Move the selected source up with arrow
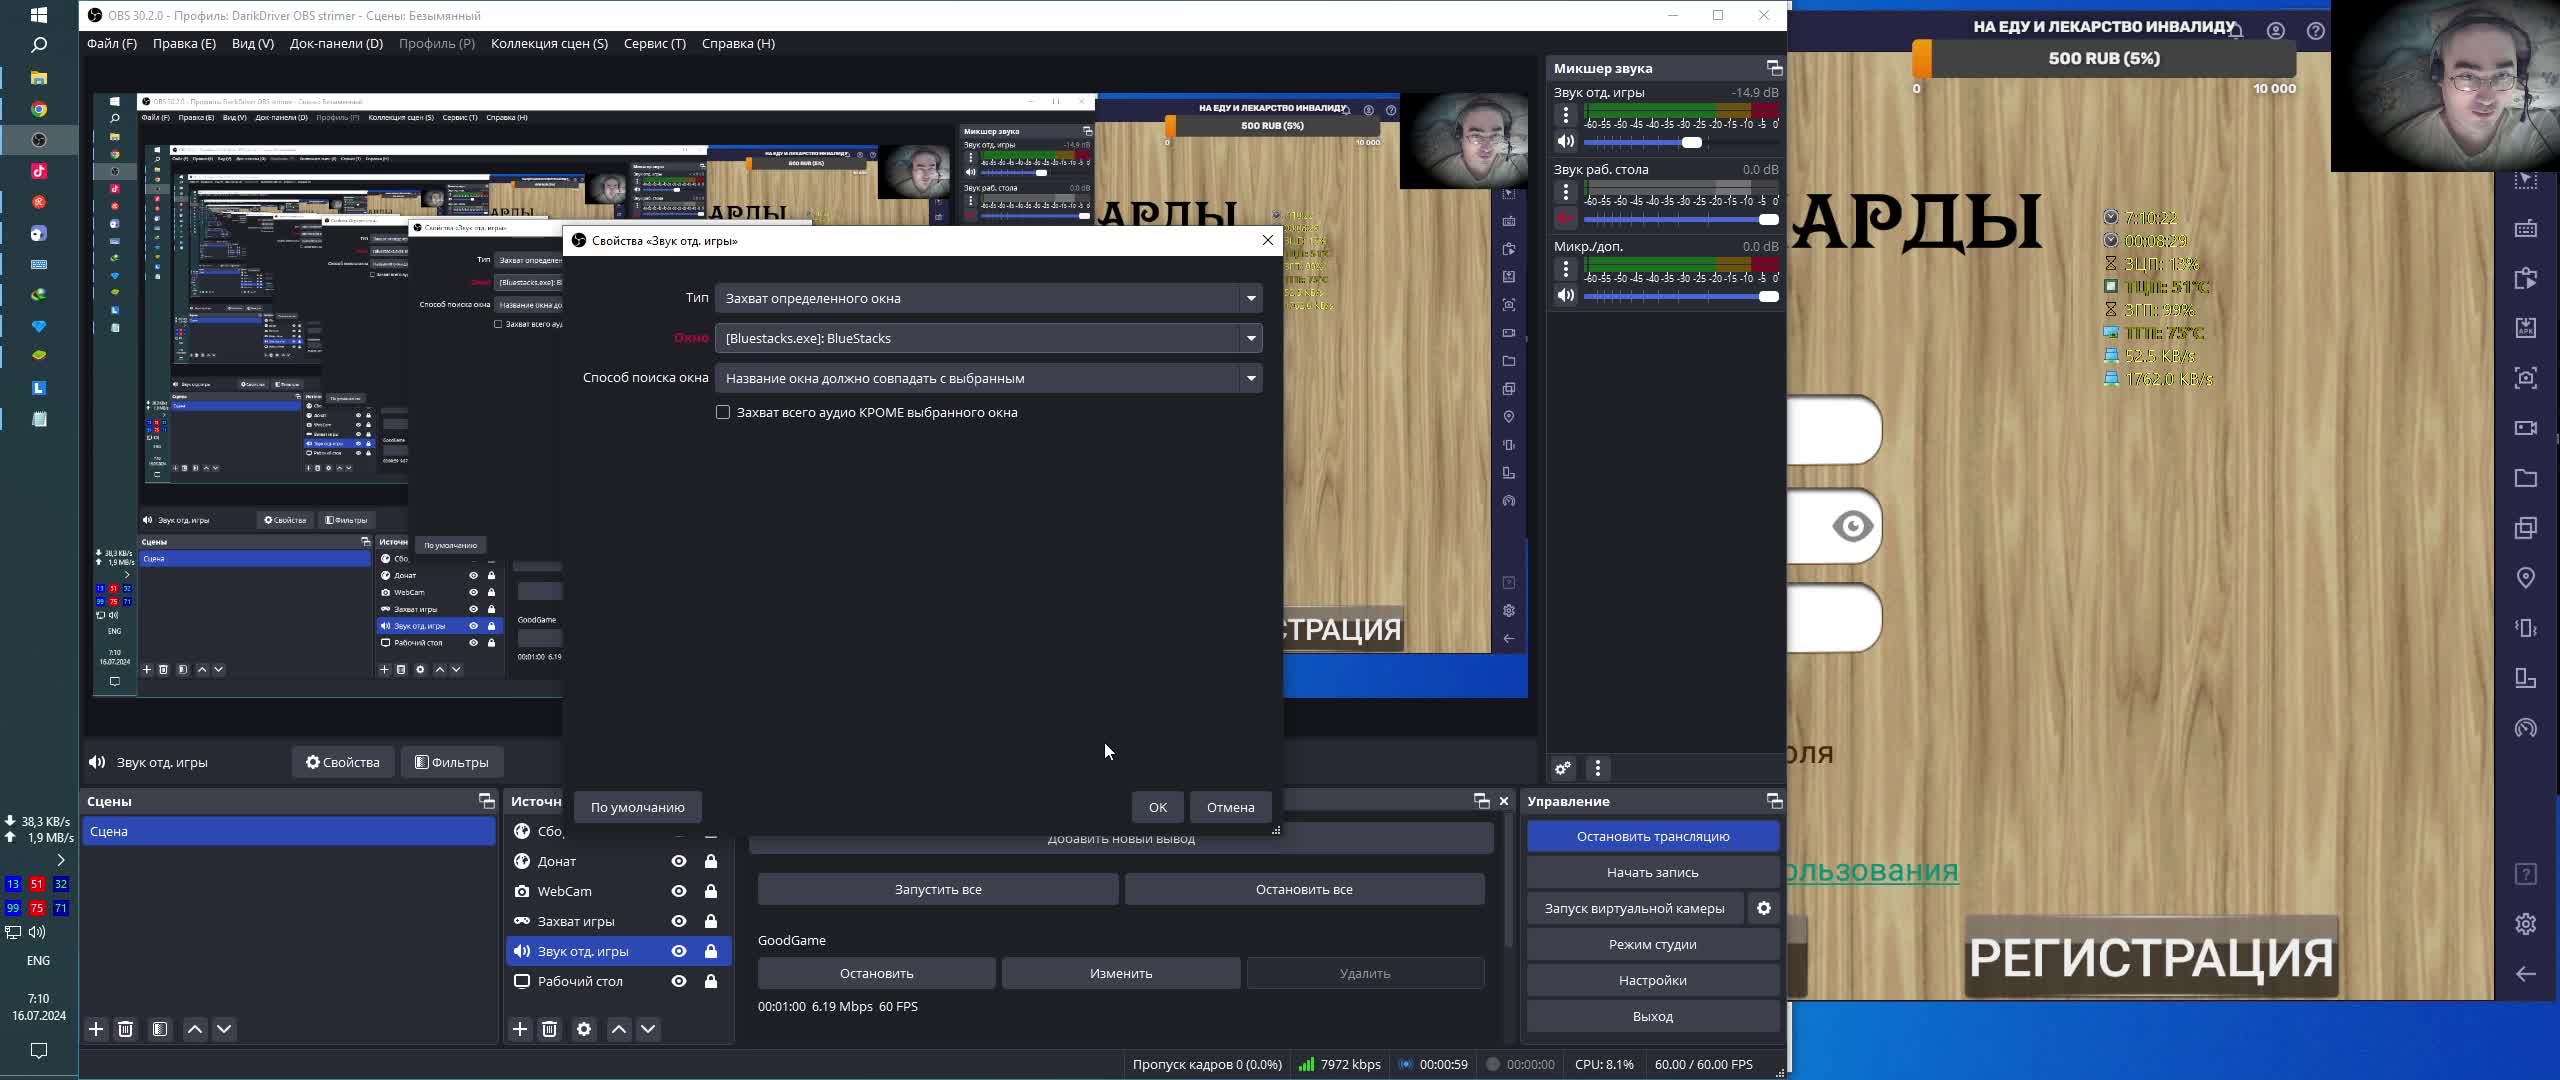Image resolution: width=2560 pixels, height=1080 pixels. coord(619,1029)
